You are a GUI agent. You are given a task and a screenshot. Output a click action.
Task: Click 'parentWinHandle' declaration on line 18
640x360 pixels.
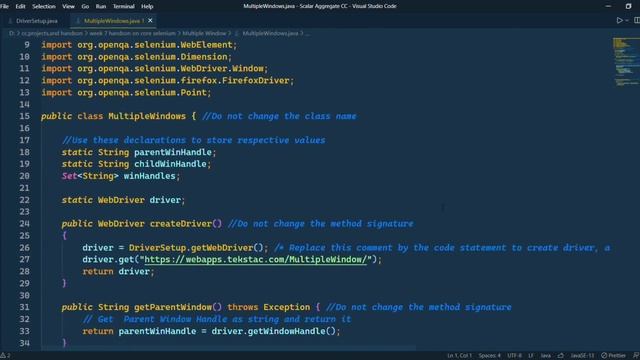173,152
